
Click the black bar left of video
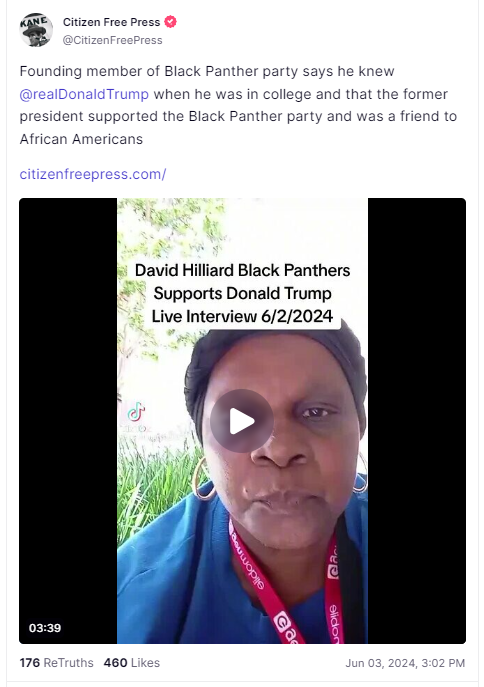pyautogui.click(x=68, y=421)
